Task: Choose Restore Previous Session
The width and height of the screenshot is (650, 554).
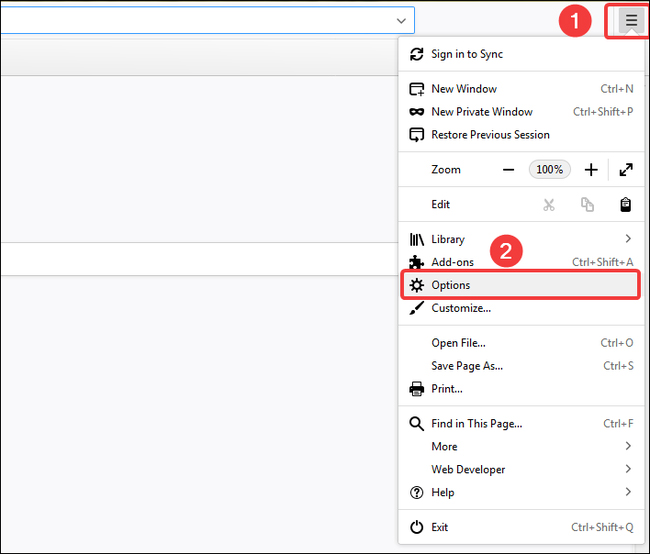Action: 490,135
